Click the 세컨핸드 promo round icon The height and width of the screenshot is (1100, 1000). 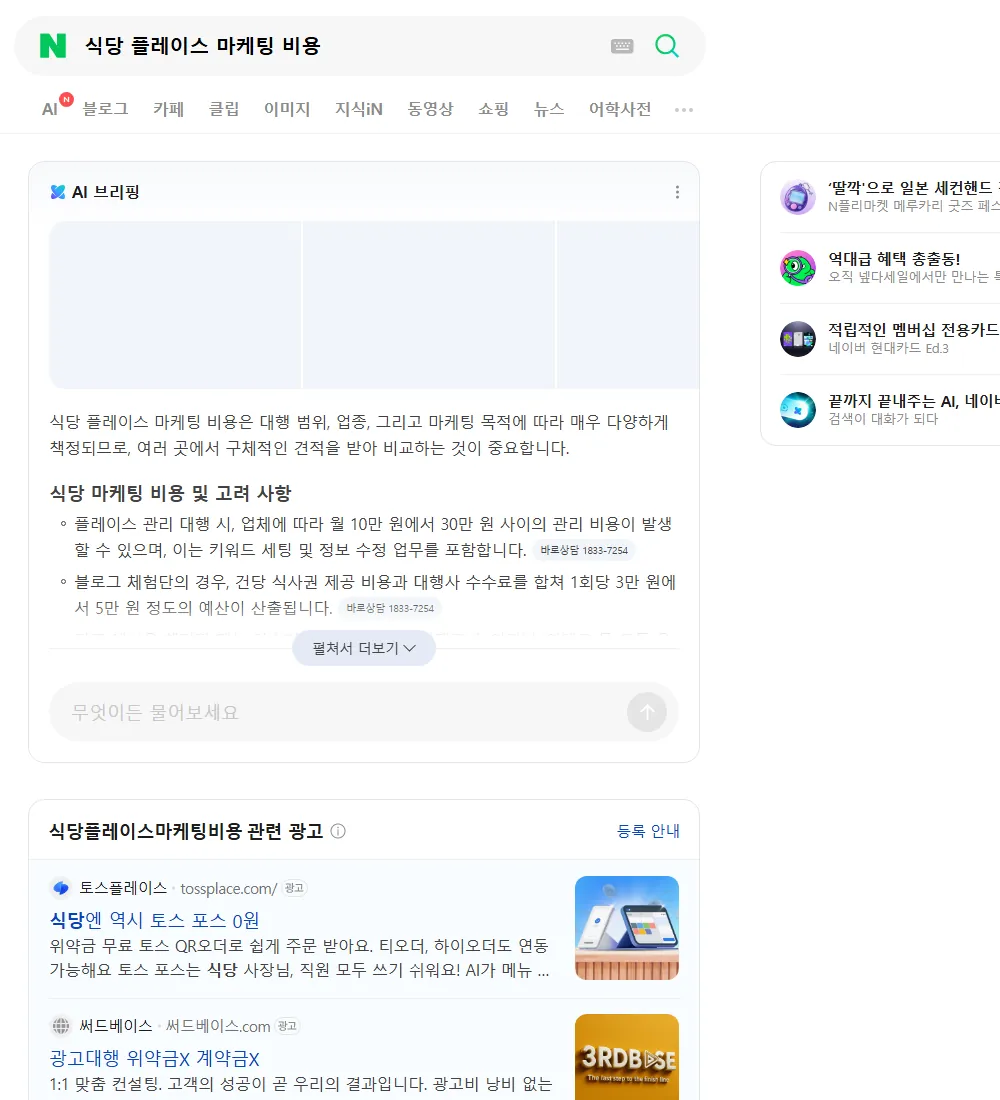pyautogui.click(x=798, y=197)
